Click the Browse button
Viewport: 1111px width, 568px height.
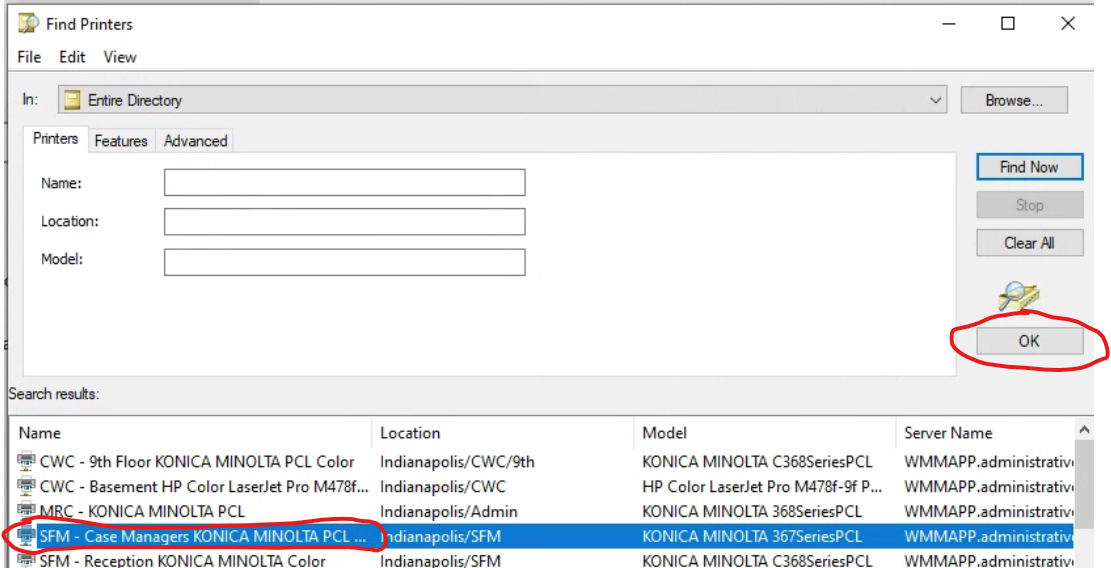[1013, 100]
